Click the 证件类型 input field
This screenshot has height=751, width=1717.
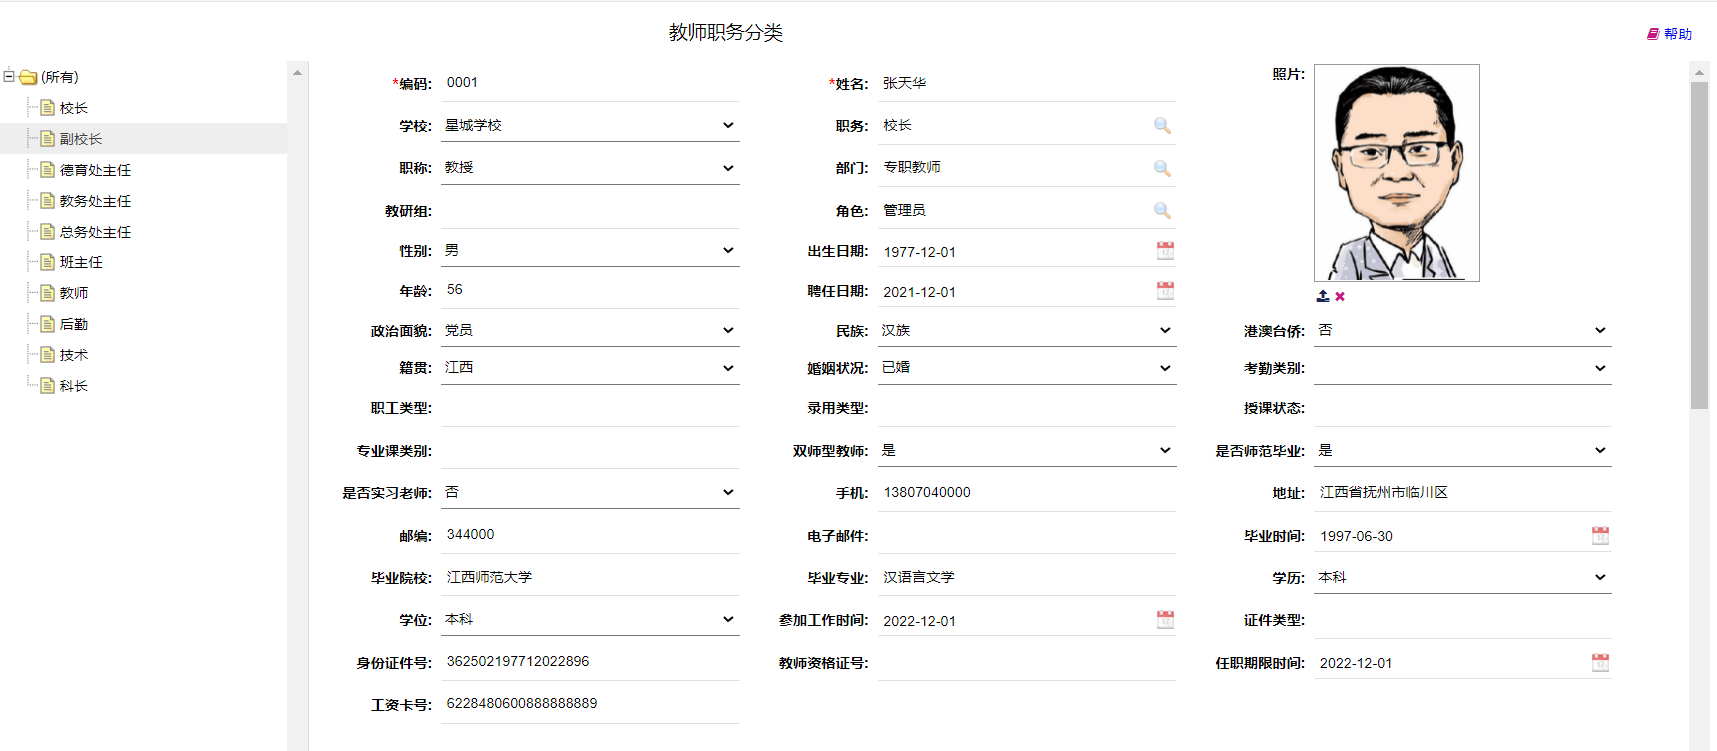tap(1463, 620)
